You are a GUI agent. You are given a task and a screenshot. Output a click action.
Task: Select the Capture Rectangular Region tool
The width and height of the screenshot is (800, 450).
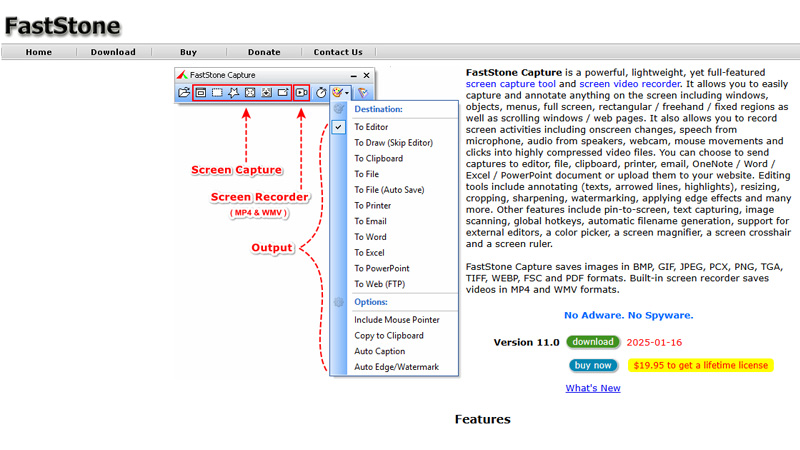[217, 92]
